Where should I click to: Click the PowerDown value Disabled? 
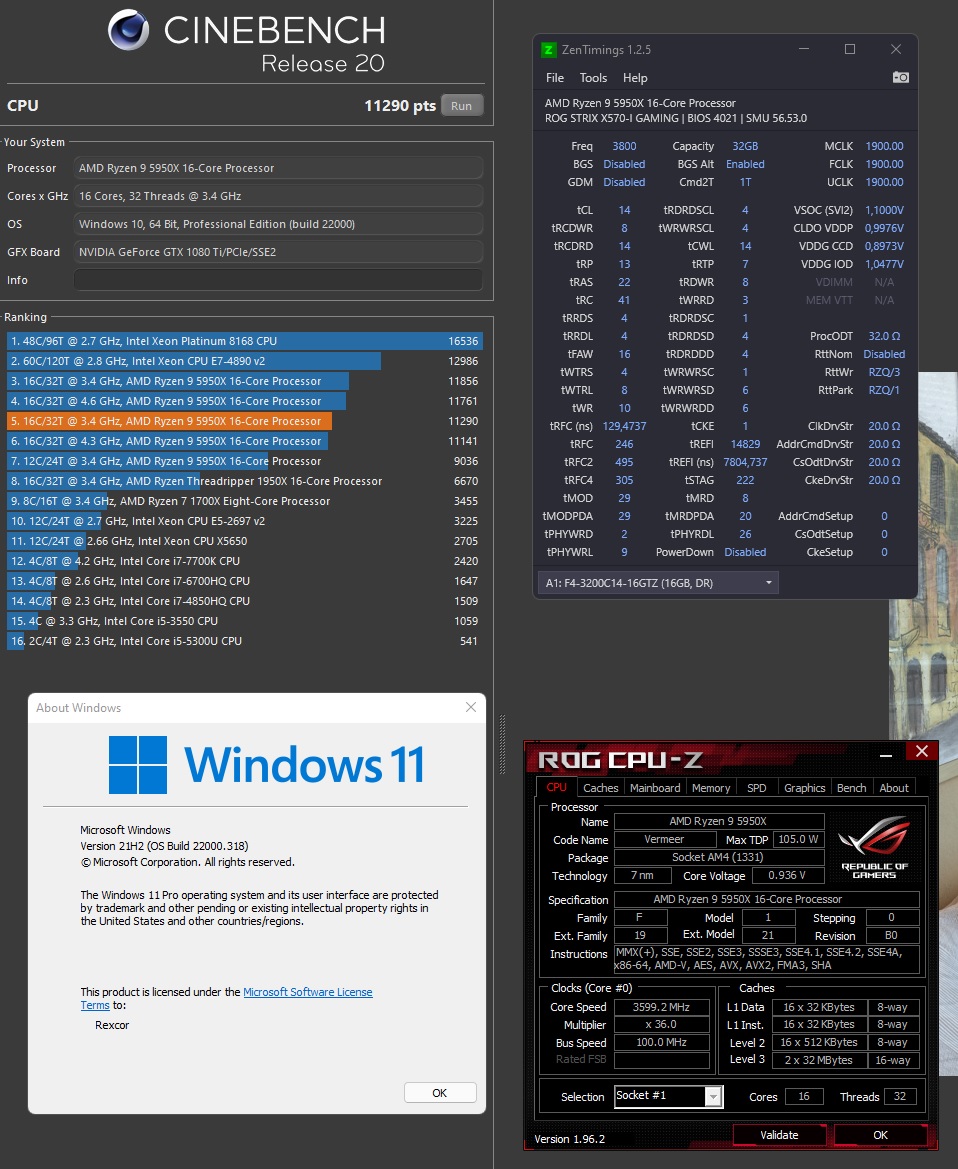coord(746,552)
